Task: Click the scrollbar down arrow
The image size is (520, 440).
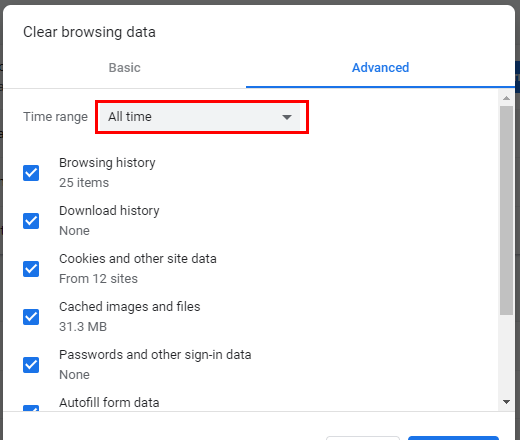Action: (506, 402)
